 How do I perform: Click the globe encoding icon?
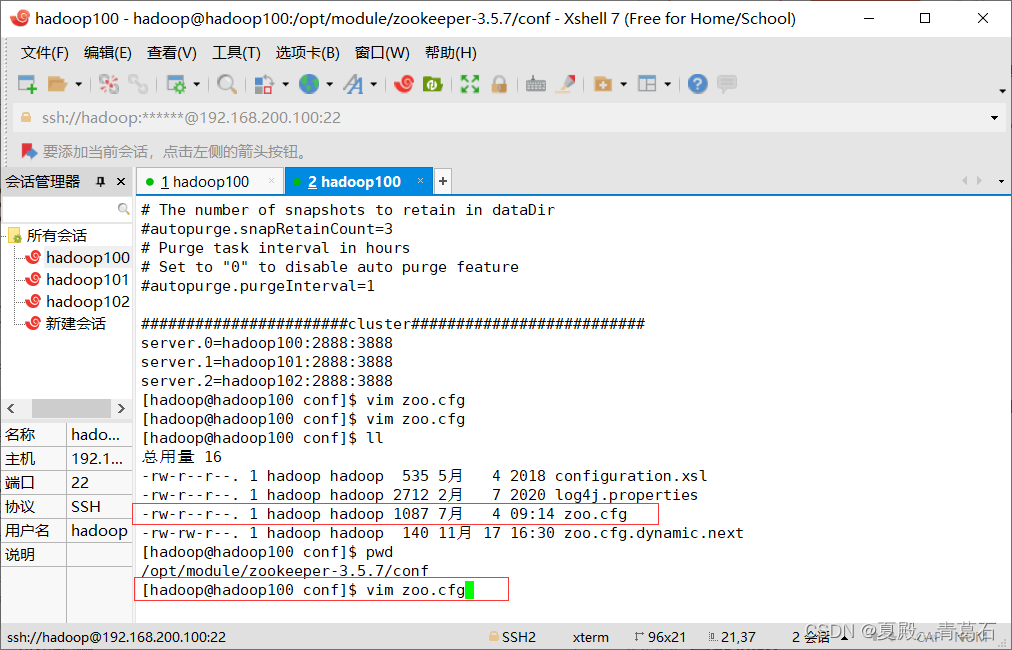click(x=309, y=84)
